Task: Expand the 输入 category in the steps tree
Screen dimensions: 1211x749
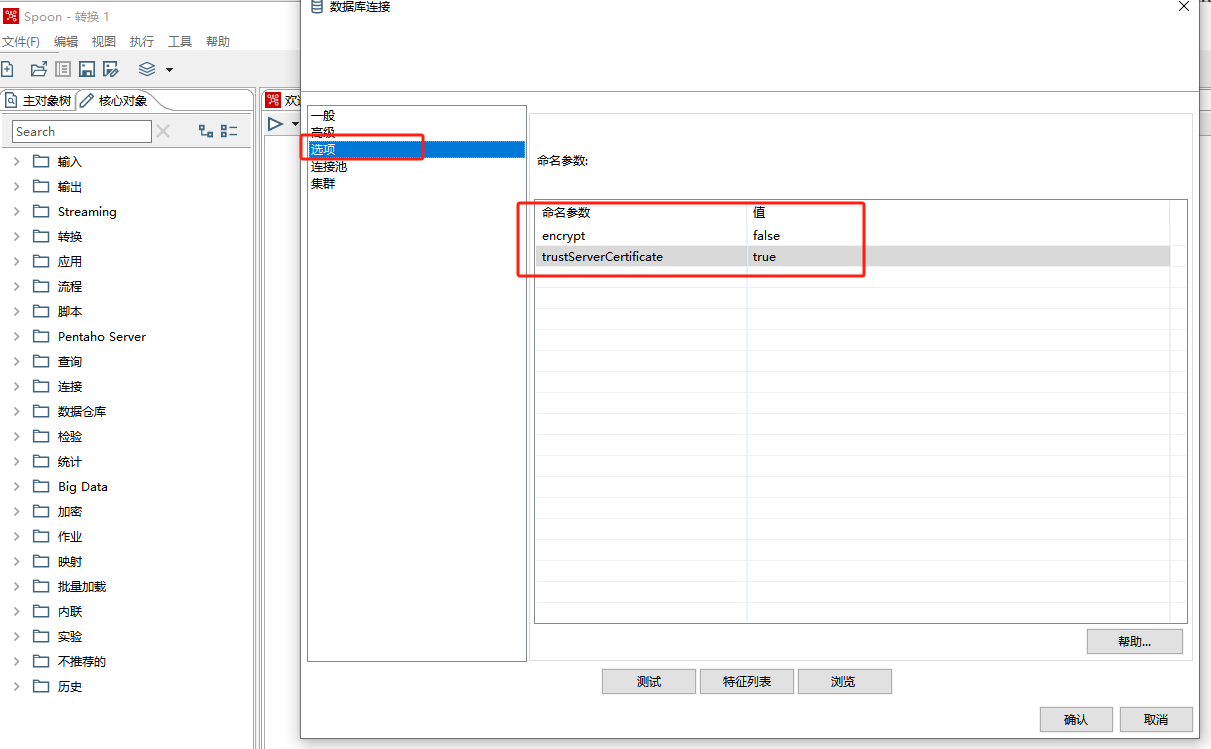Action: tap(16, 161)
